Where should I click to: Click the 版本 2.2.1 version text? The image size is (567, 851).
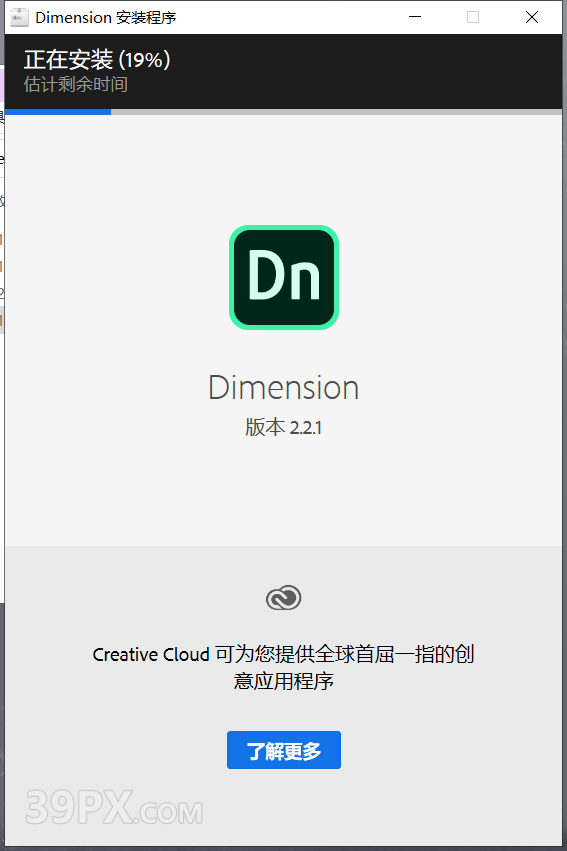pos(283,427)
